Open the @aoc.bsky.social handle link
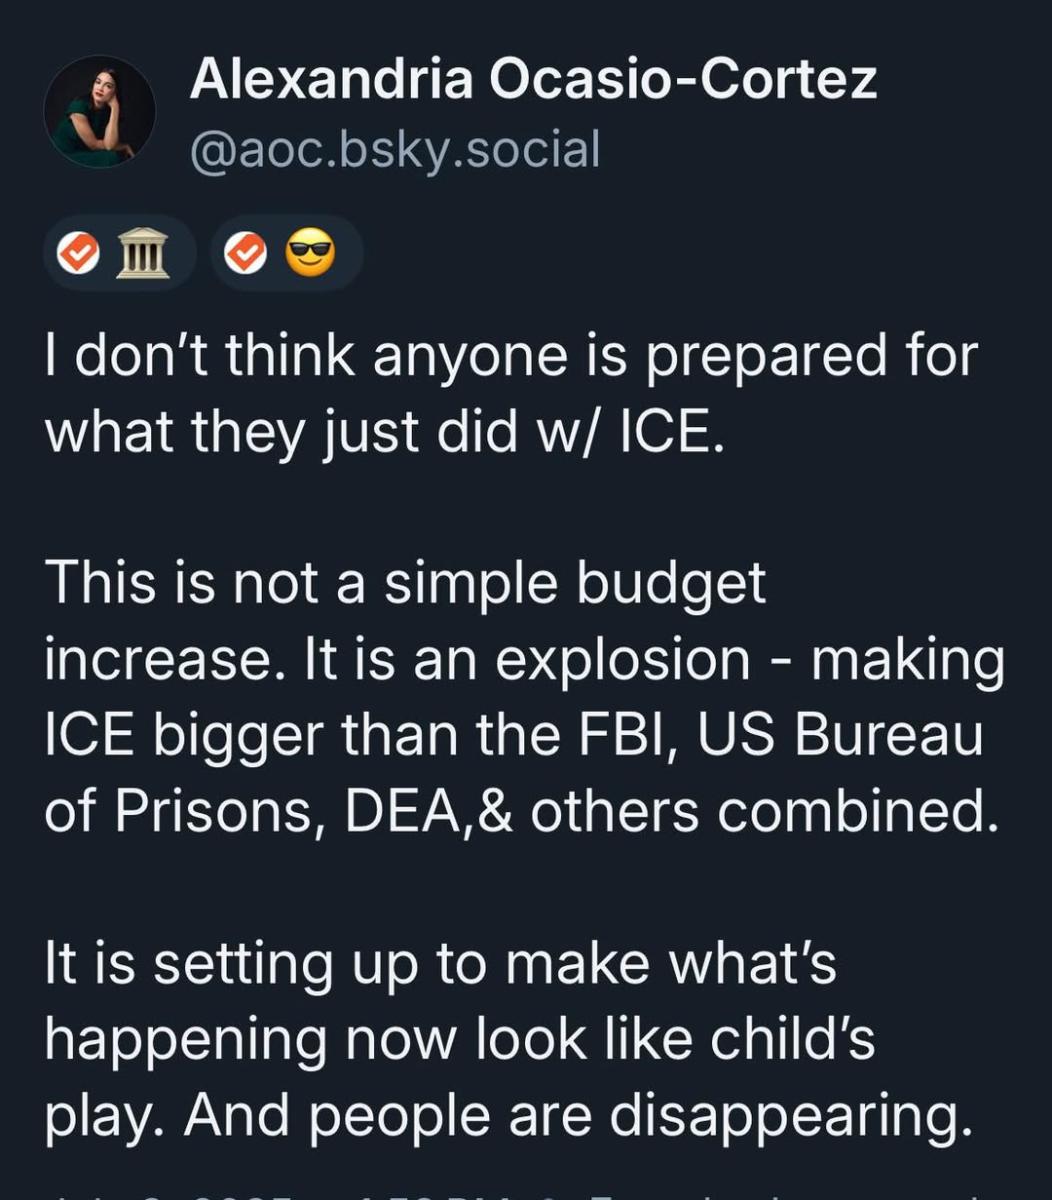 coord(395,150)
